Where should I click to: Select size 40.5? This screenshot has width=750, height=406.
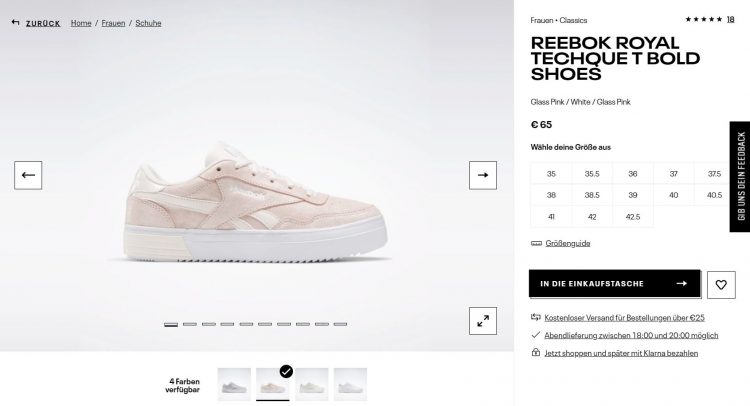coord(714,195)
